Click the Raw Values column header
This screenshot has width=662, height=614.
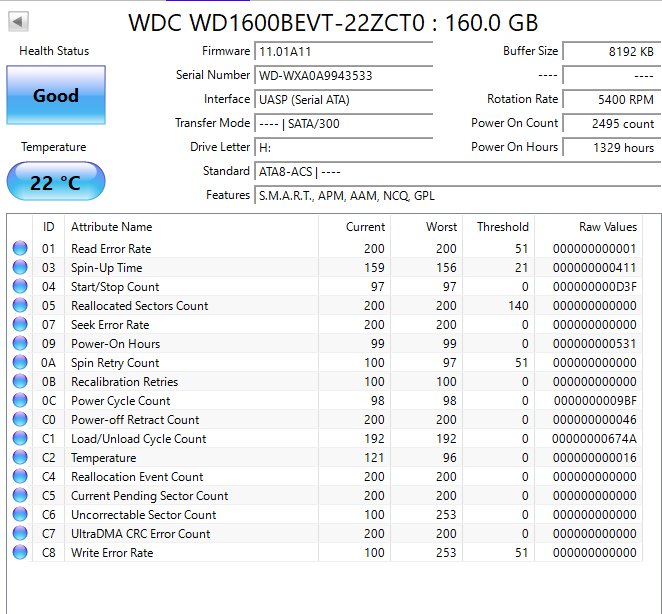click(589, 227)
